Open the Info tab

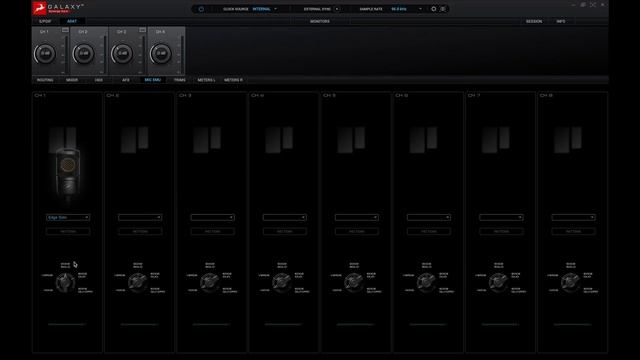pyautogui.click(x=561, y=21)
